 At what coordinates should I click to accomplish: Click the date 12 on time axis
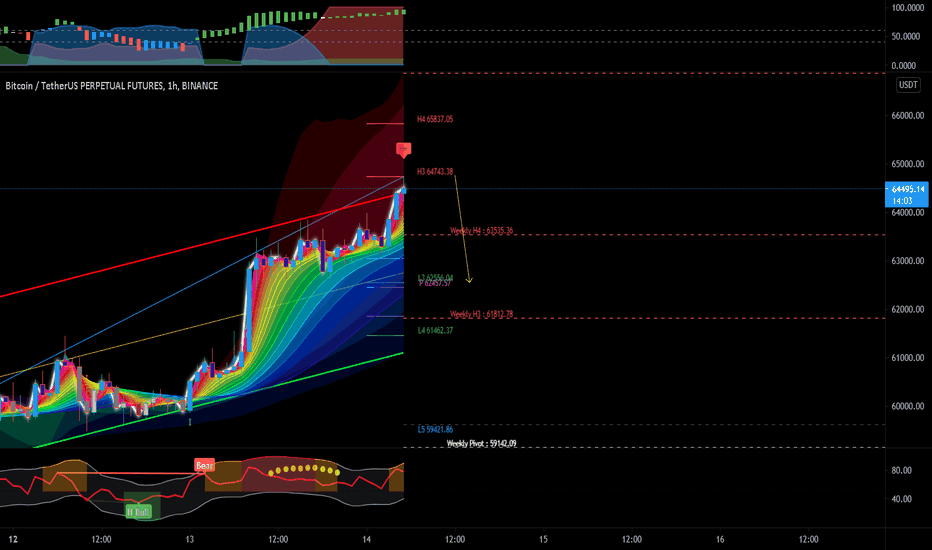[13, 539]
